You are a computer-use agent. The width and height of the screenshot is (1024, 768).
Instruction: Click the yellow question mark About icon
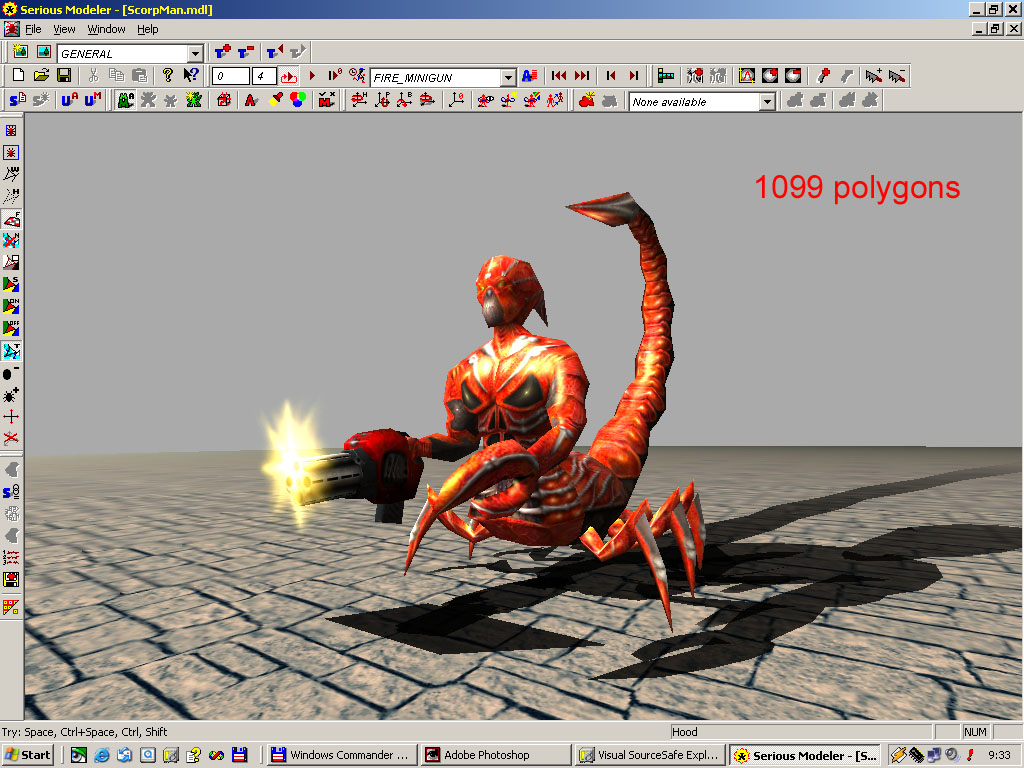[x=168, y=76]
